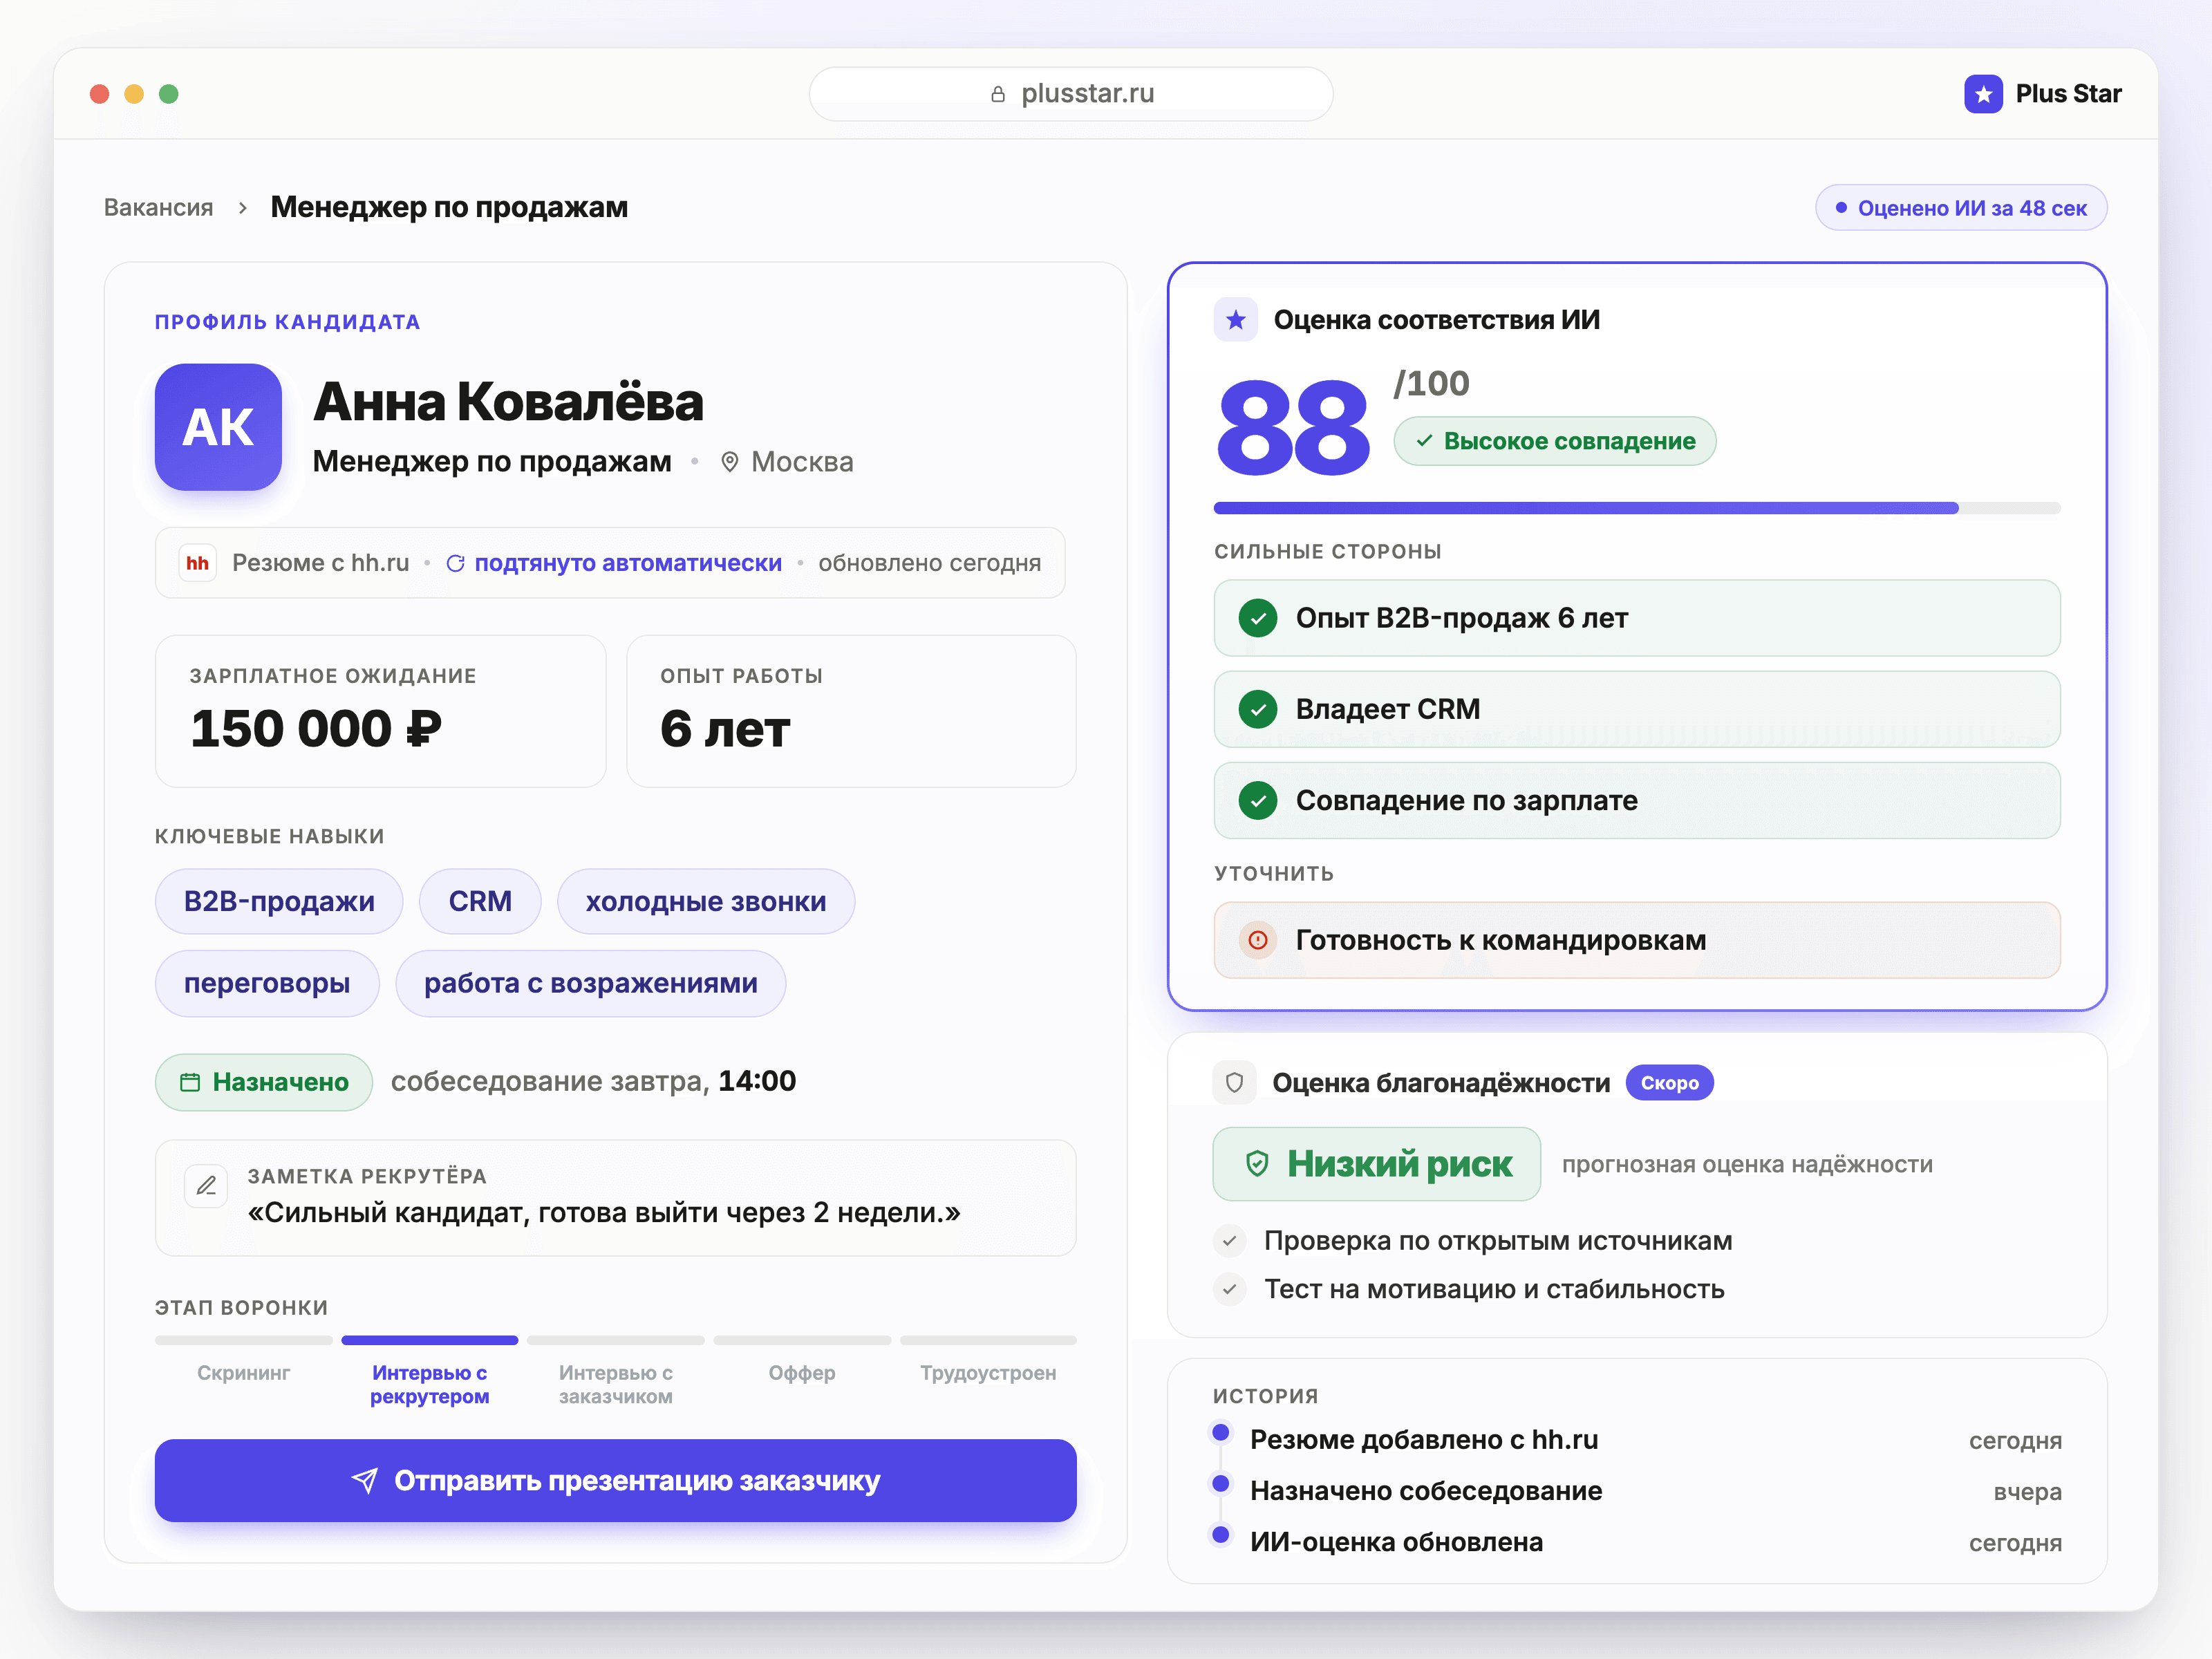This screenshot has height=1659, width=2212.
Task: Click the history dot beside Резюме добавлено
Action: pos(1221,1432)
